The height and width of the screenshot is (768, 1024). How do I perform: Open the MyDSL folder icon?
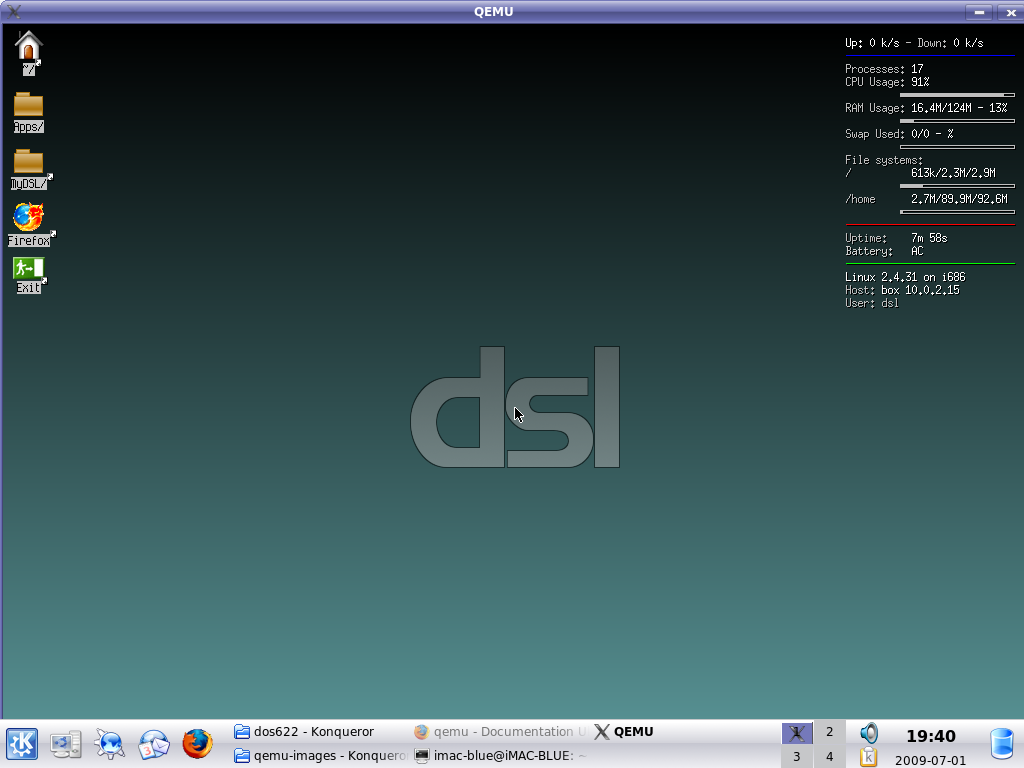(x=27, y=163)
